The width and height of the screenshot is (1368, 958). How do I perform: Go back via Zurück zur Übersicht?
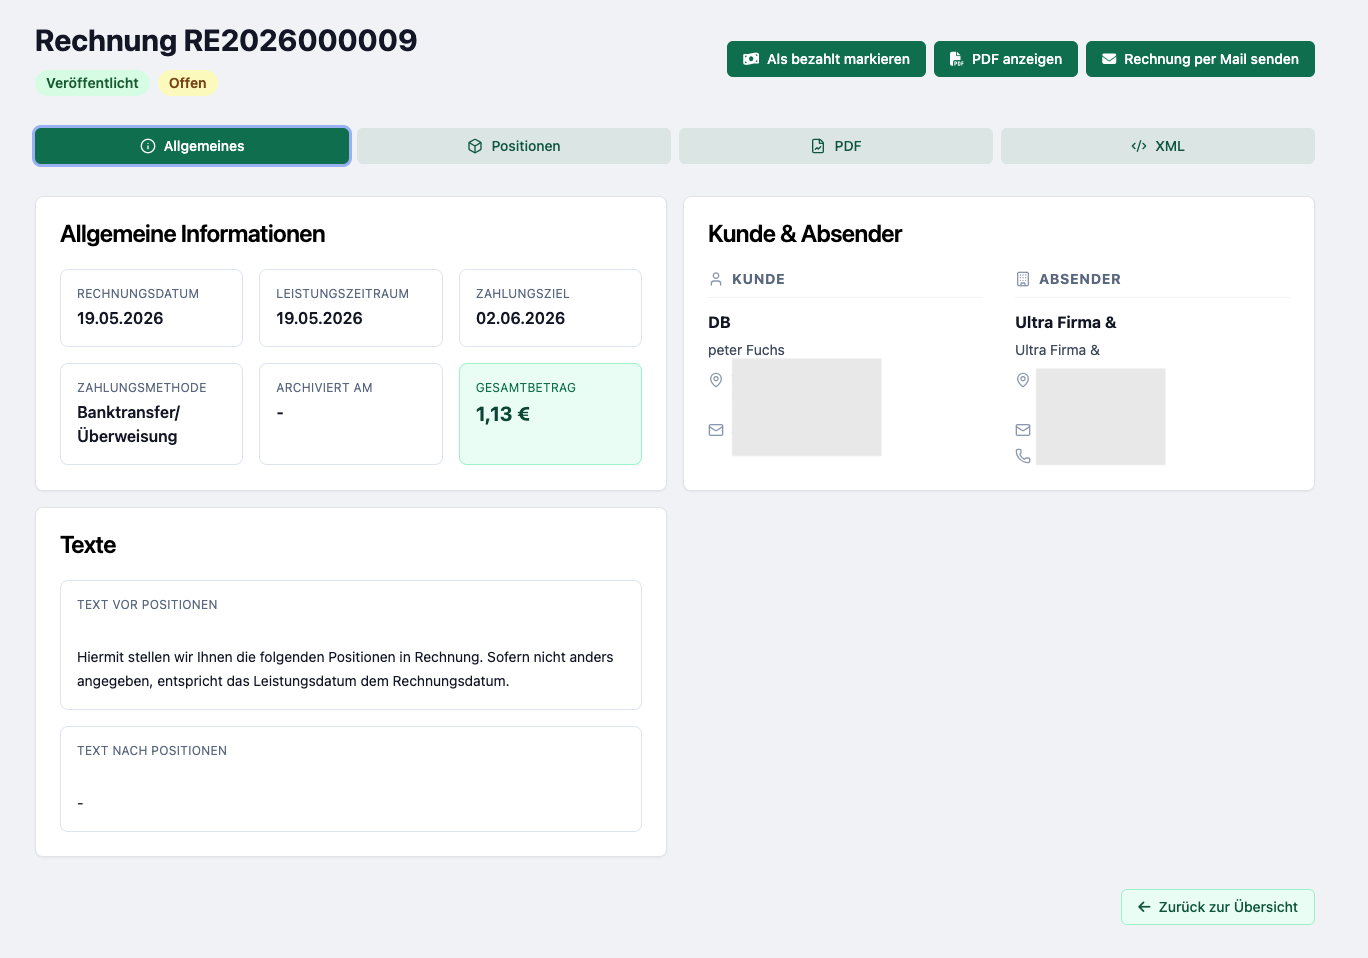[x=1218, y=907]
